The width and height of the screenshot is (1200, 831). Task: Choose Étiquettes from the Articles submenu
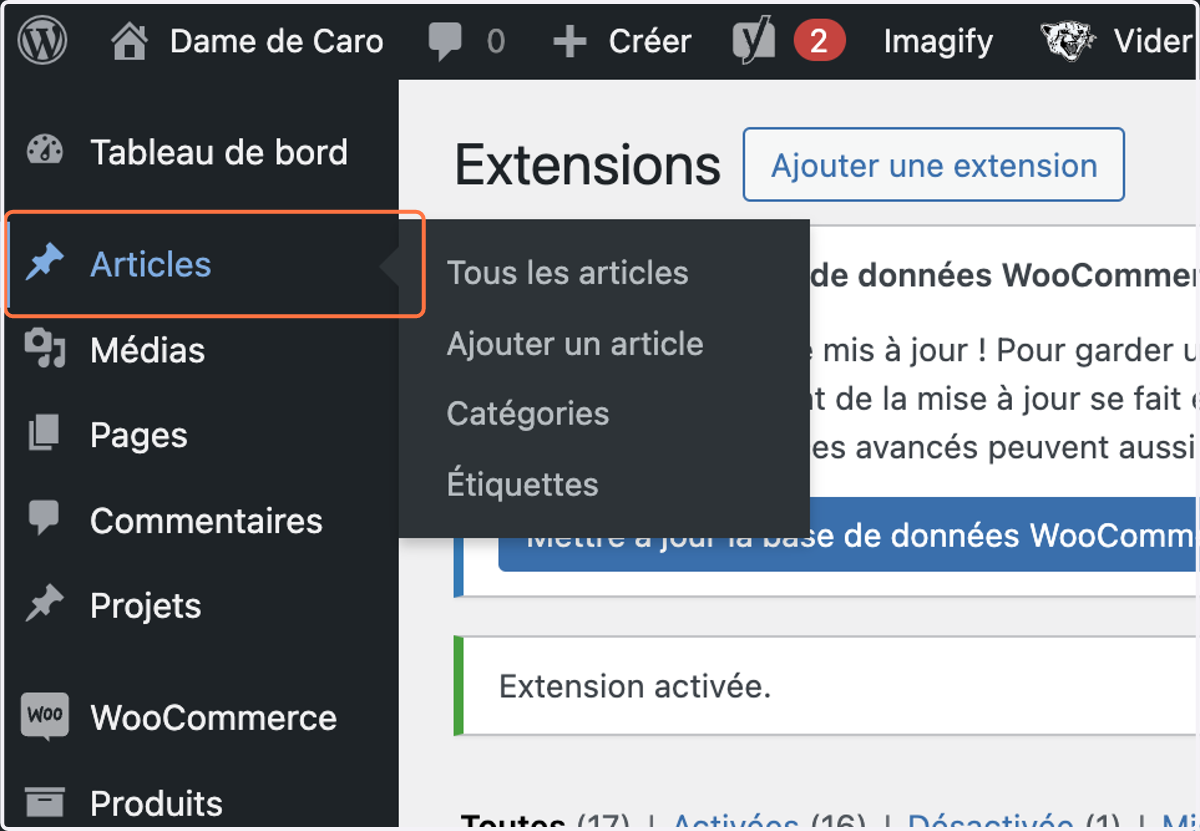[x=522, y=484]
